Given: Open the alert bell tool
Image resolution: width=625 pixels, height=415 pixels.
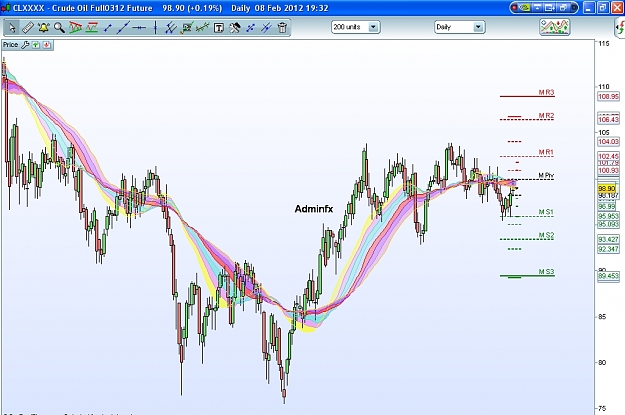Looking at the screenshot, I should 43,28.
